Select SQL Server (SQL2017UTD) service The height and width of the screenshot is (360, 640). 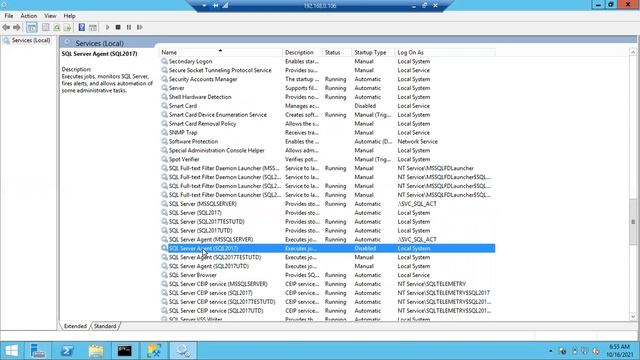200,231
